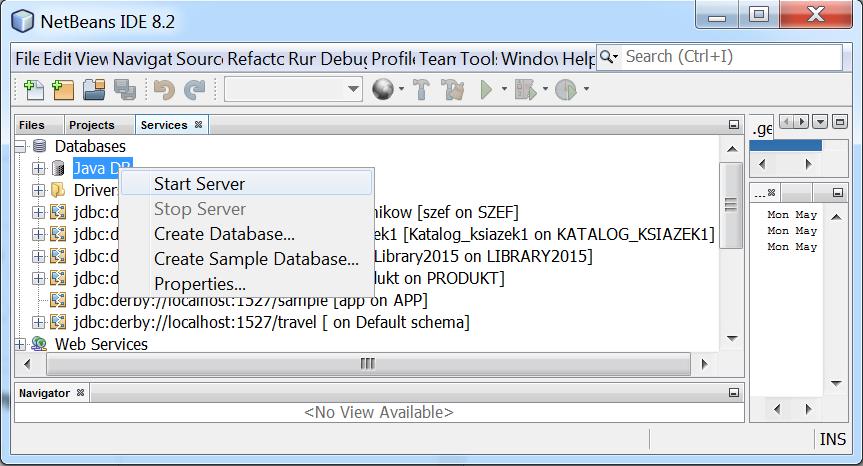Click the Services tree scroll down arrow
The image size is (863, 466).
pyautogui.click(x=731, y=338)
